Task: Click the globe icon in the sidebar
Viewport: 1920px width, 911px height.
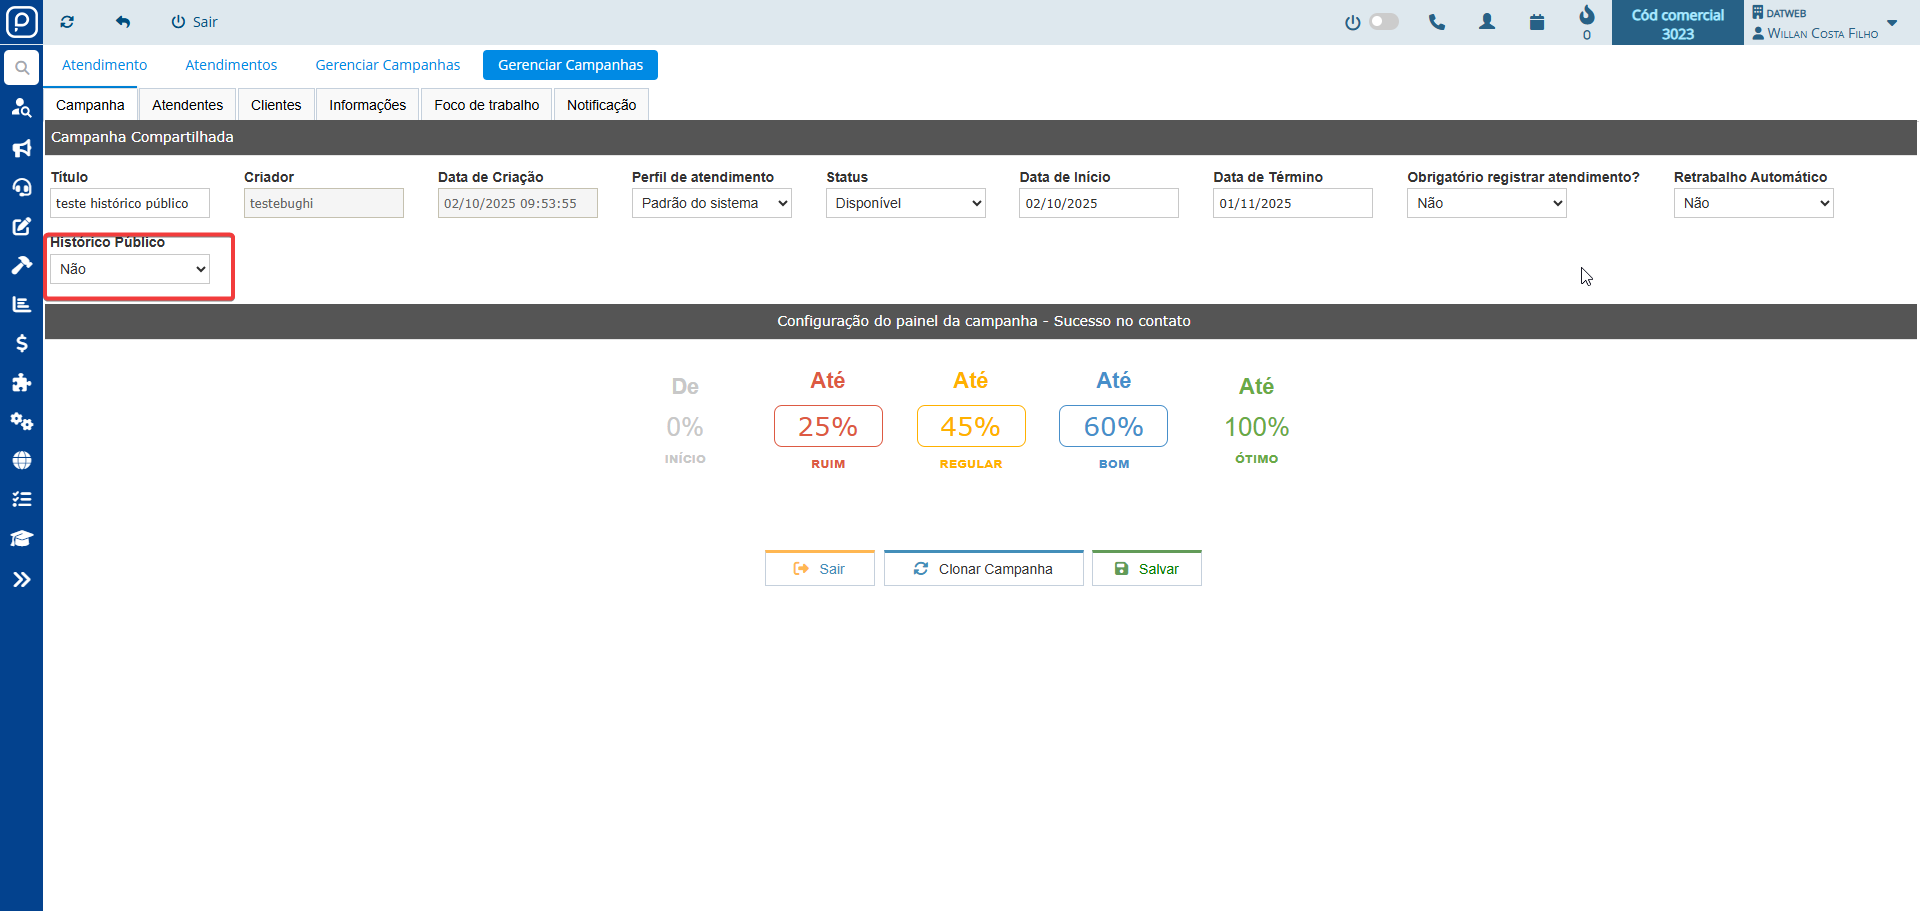Action: (21, 460)
